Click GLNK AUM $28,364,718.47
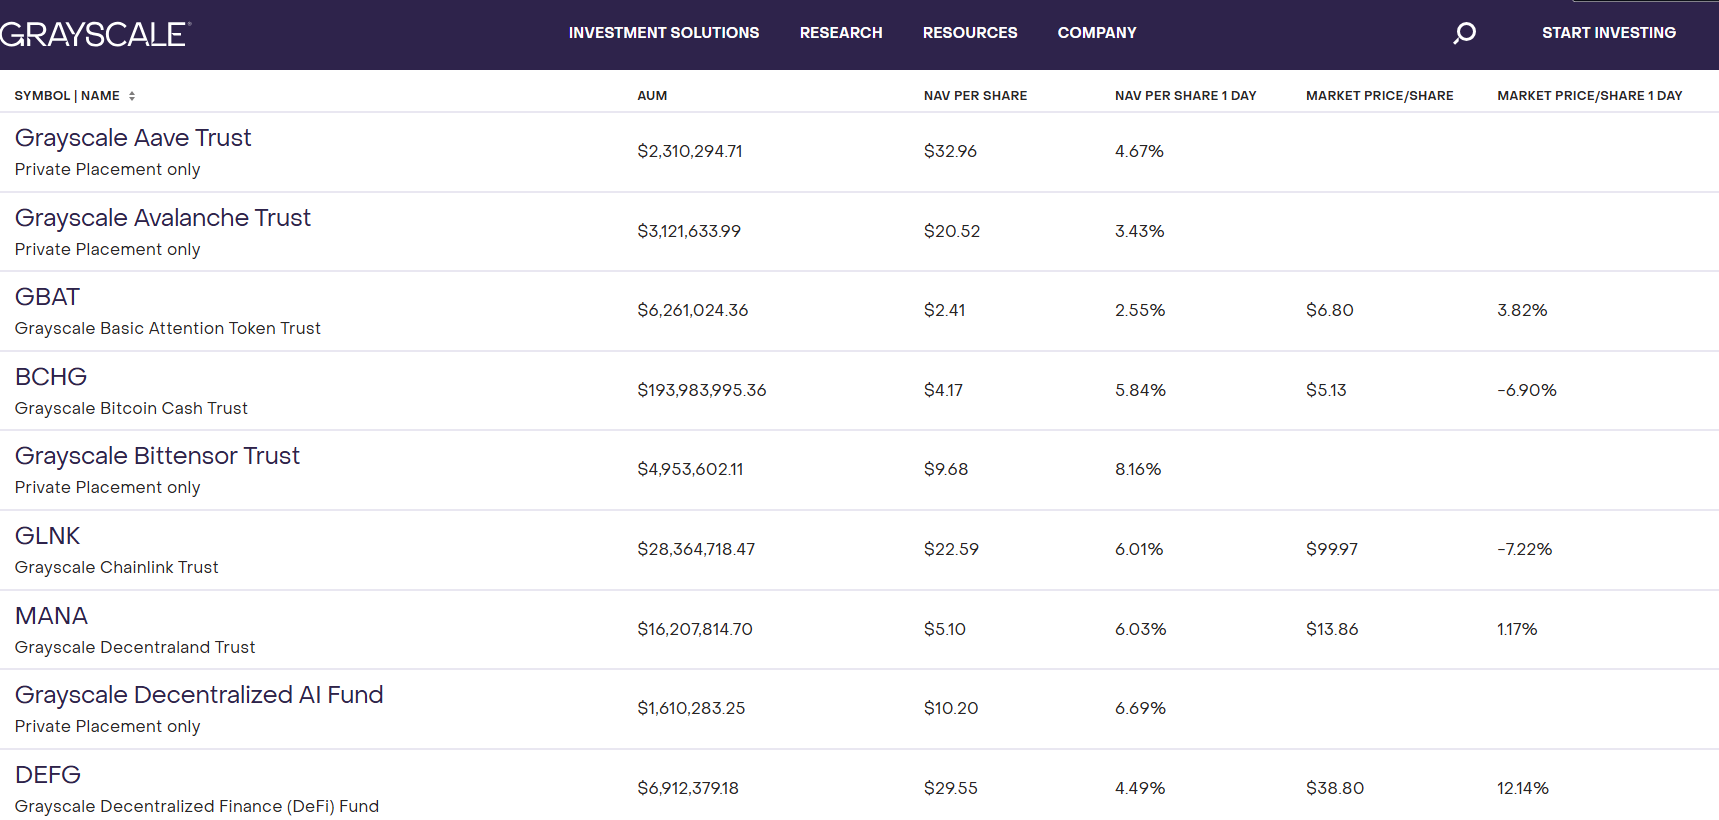The height and width of the screenshot is (820, 1719). [696, 549]
